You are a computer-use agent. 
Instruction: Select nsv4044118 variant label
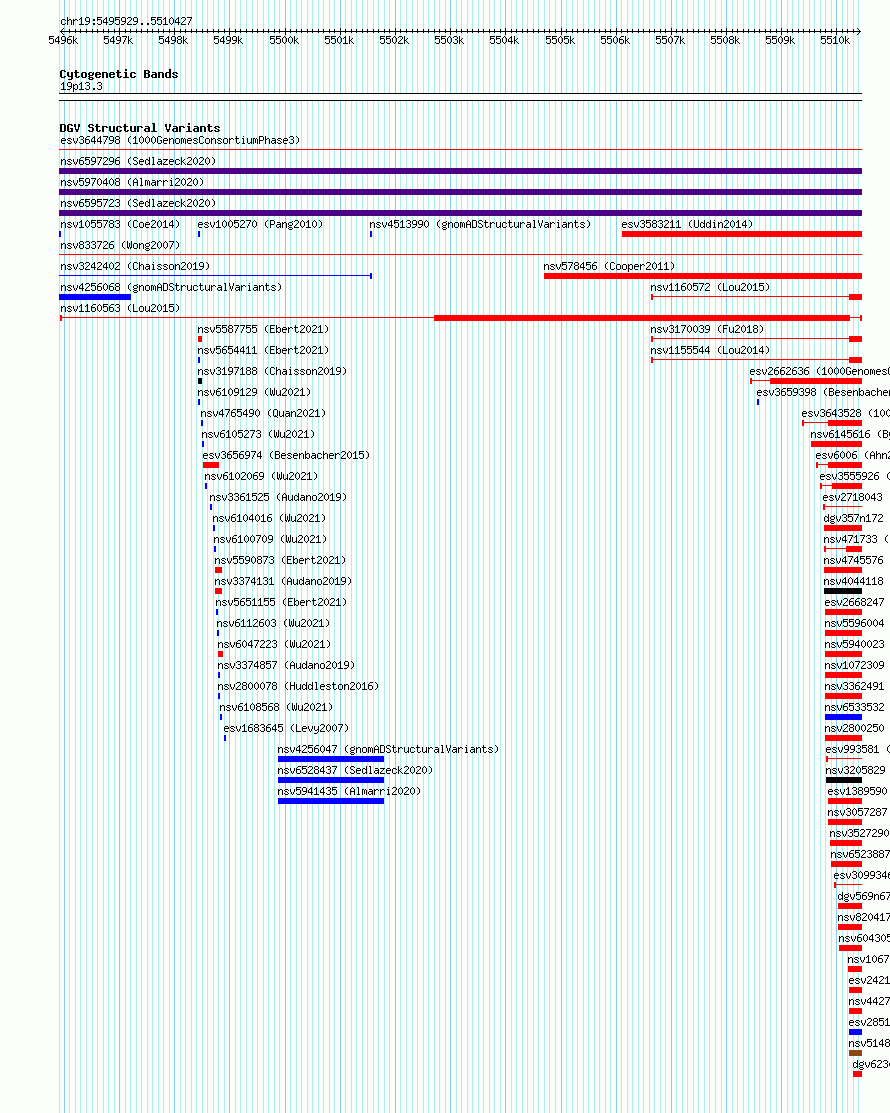coord(854,581)
